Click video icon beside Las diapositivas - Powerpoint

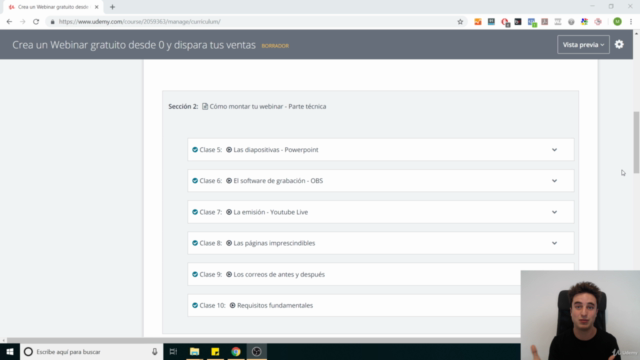pos(229,150)
